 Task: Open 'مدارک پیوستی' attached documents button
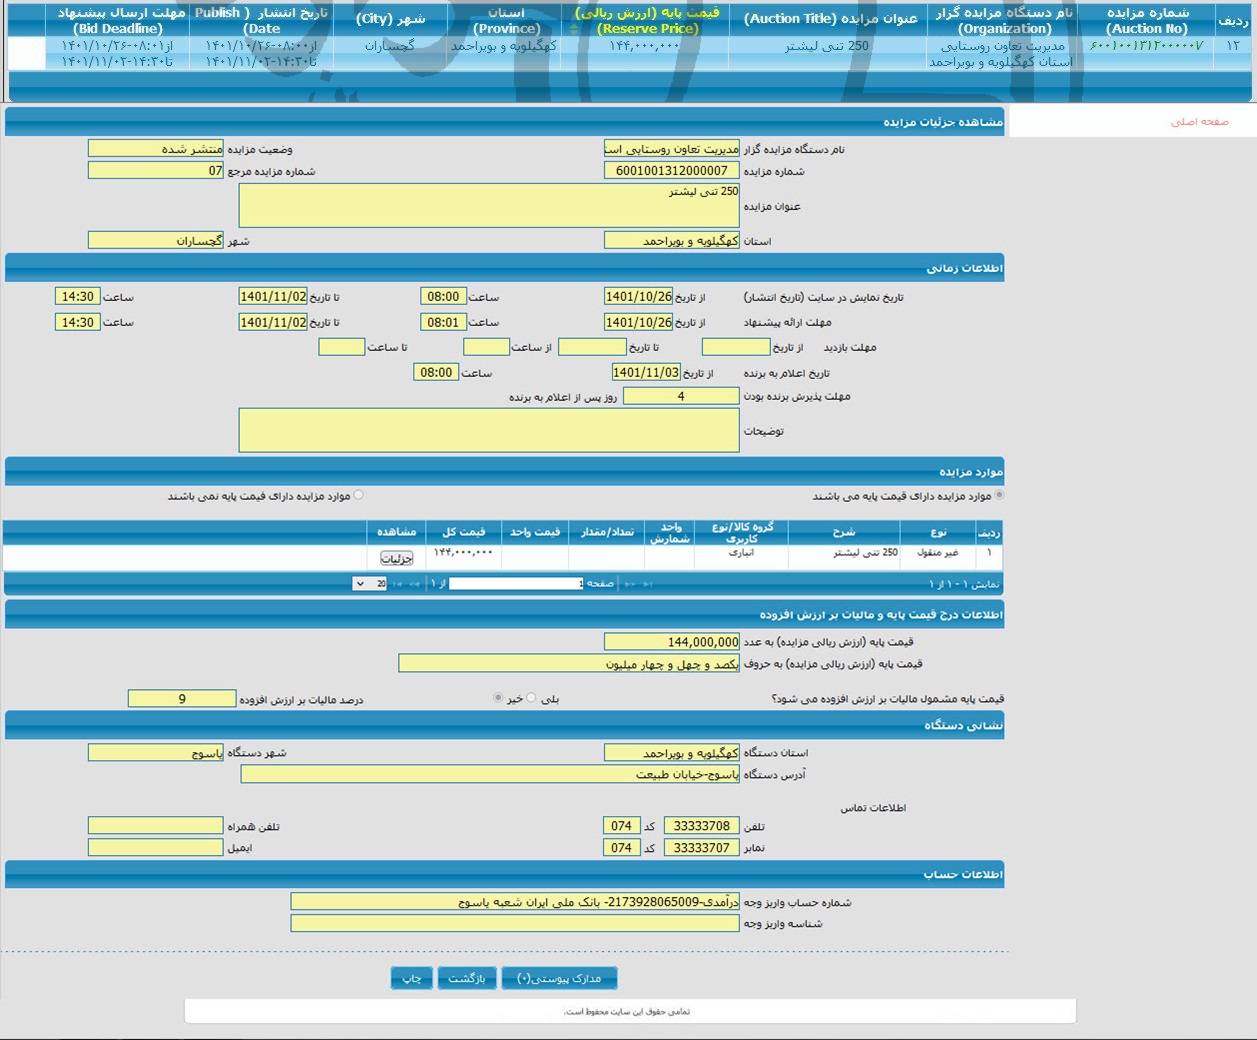click(559, 978)
